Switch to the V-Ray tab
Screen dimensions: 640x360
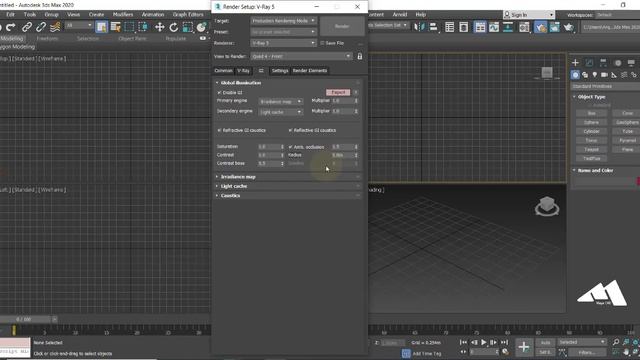point(244,71)
